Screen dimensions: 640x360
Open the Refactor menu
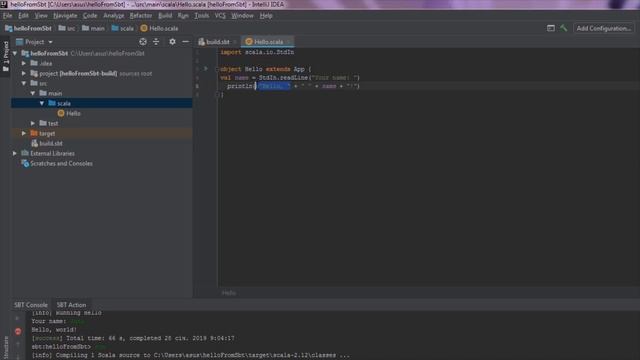click(141, 16)
